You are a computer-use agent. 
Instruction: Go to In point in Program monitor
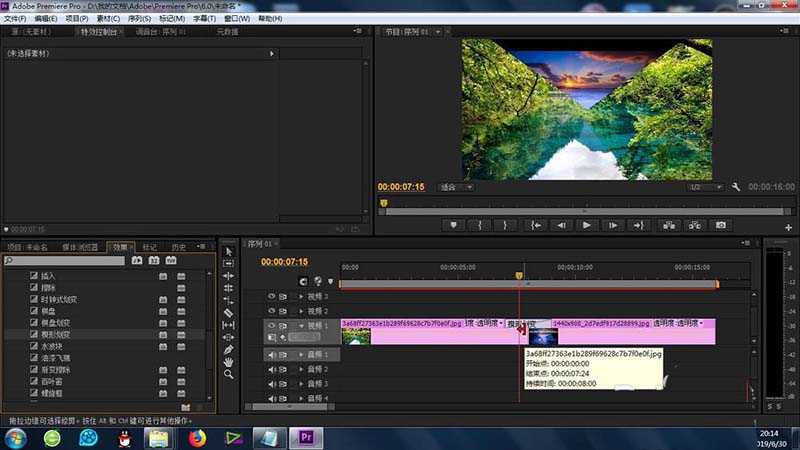pos(536,225)
